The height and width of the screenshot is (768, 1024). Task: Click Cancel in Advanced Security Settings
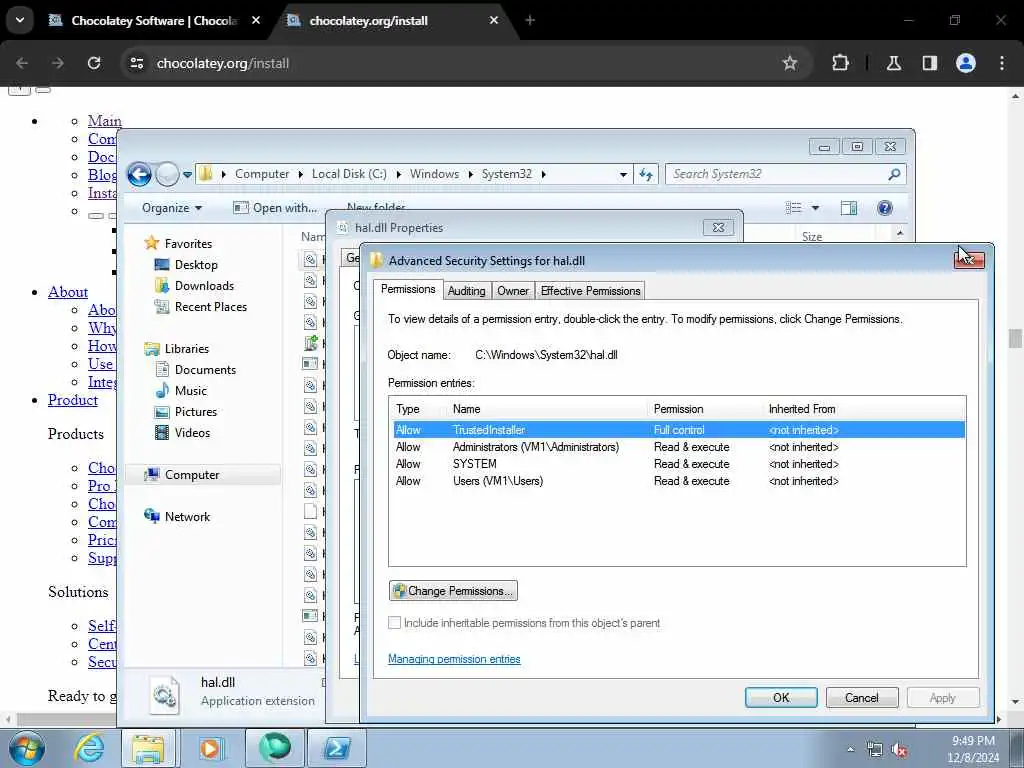click(861, 698)
